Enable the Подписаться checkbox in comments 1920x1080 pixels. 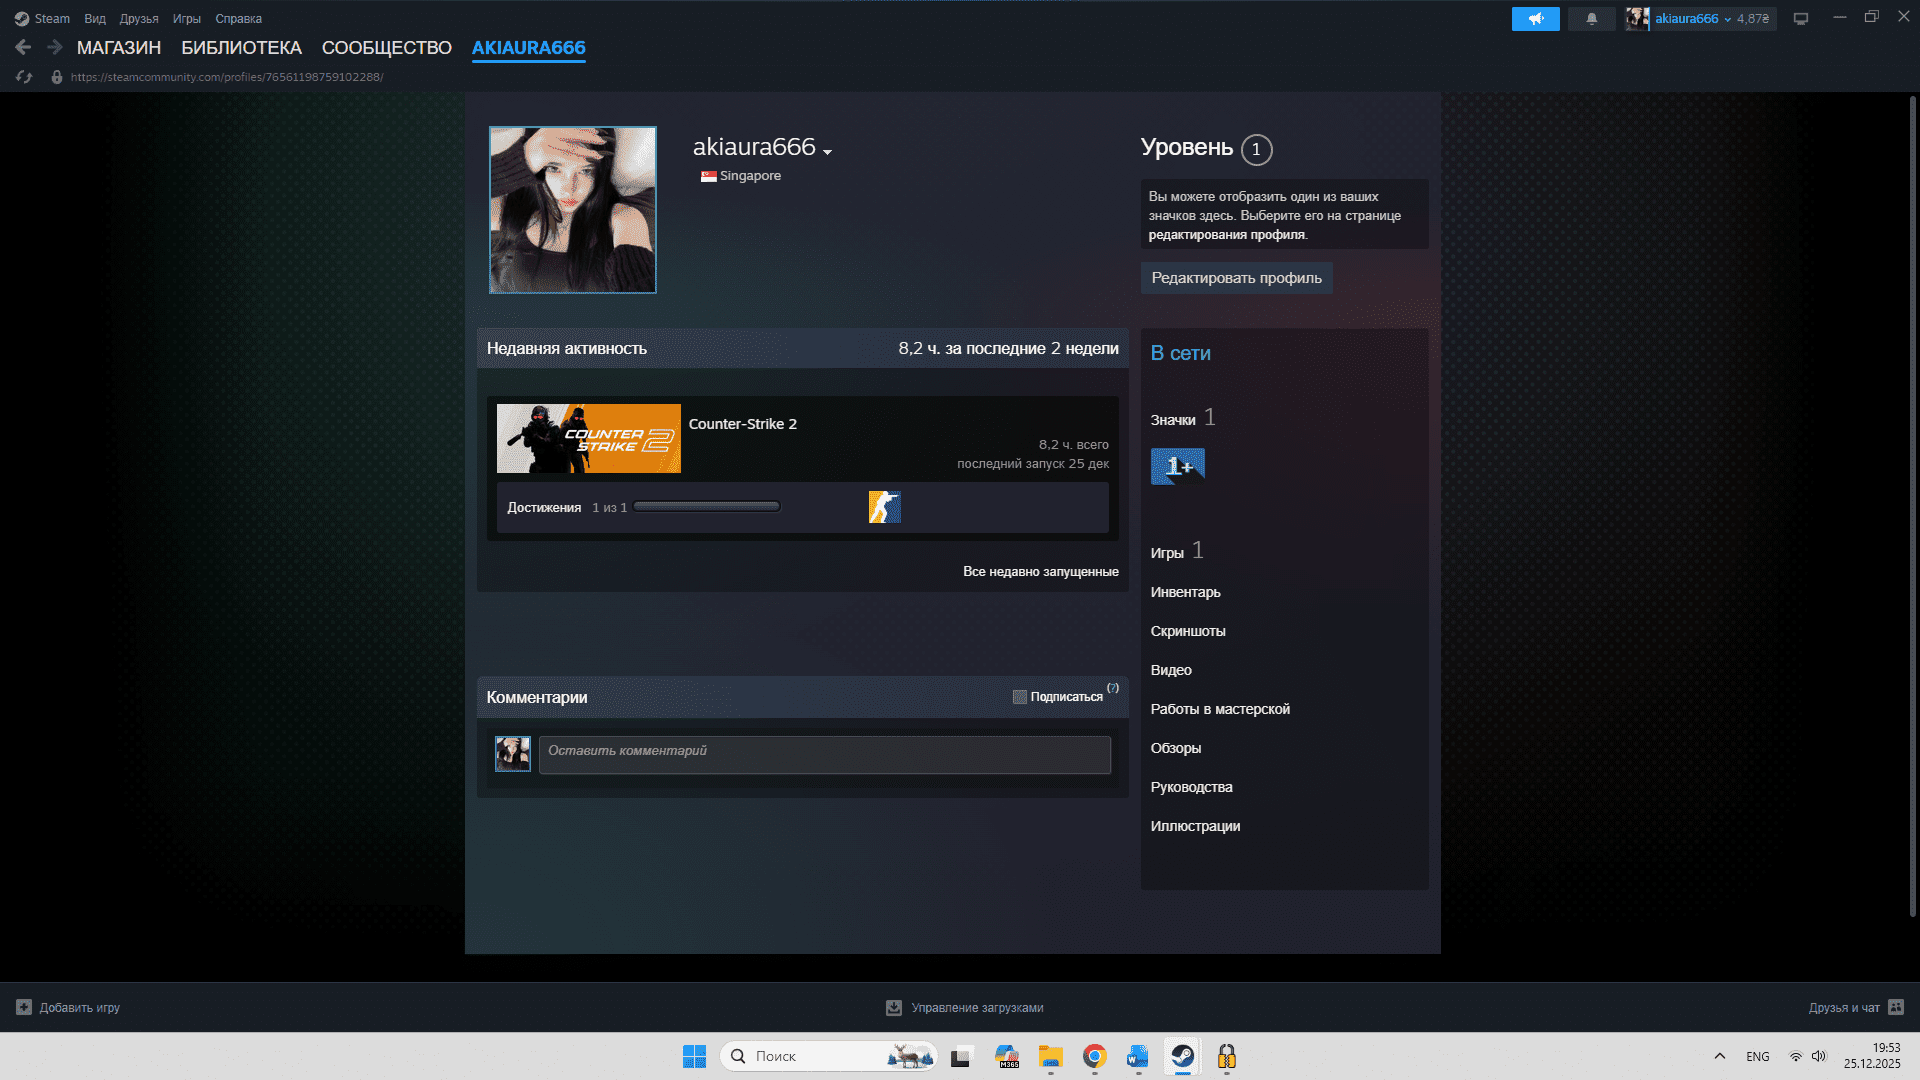tap(1019, 697)
